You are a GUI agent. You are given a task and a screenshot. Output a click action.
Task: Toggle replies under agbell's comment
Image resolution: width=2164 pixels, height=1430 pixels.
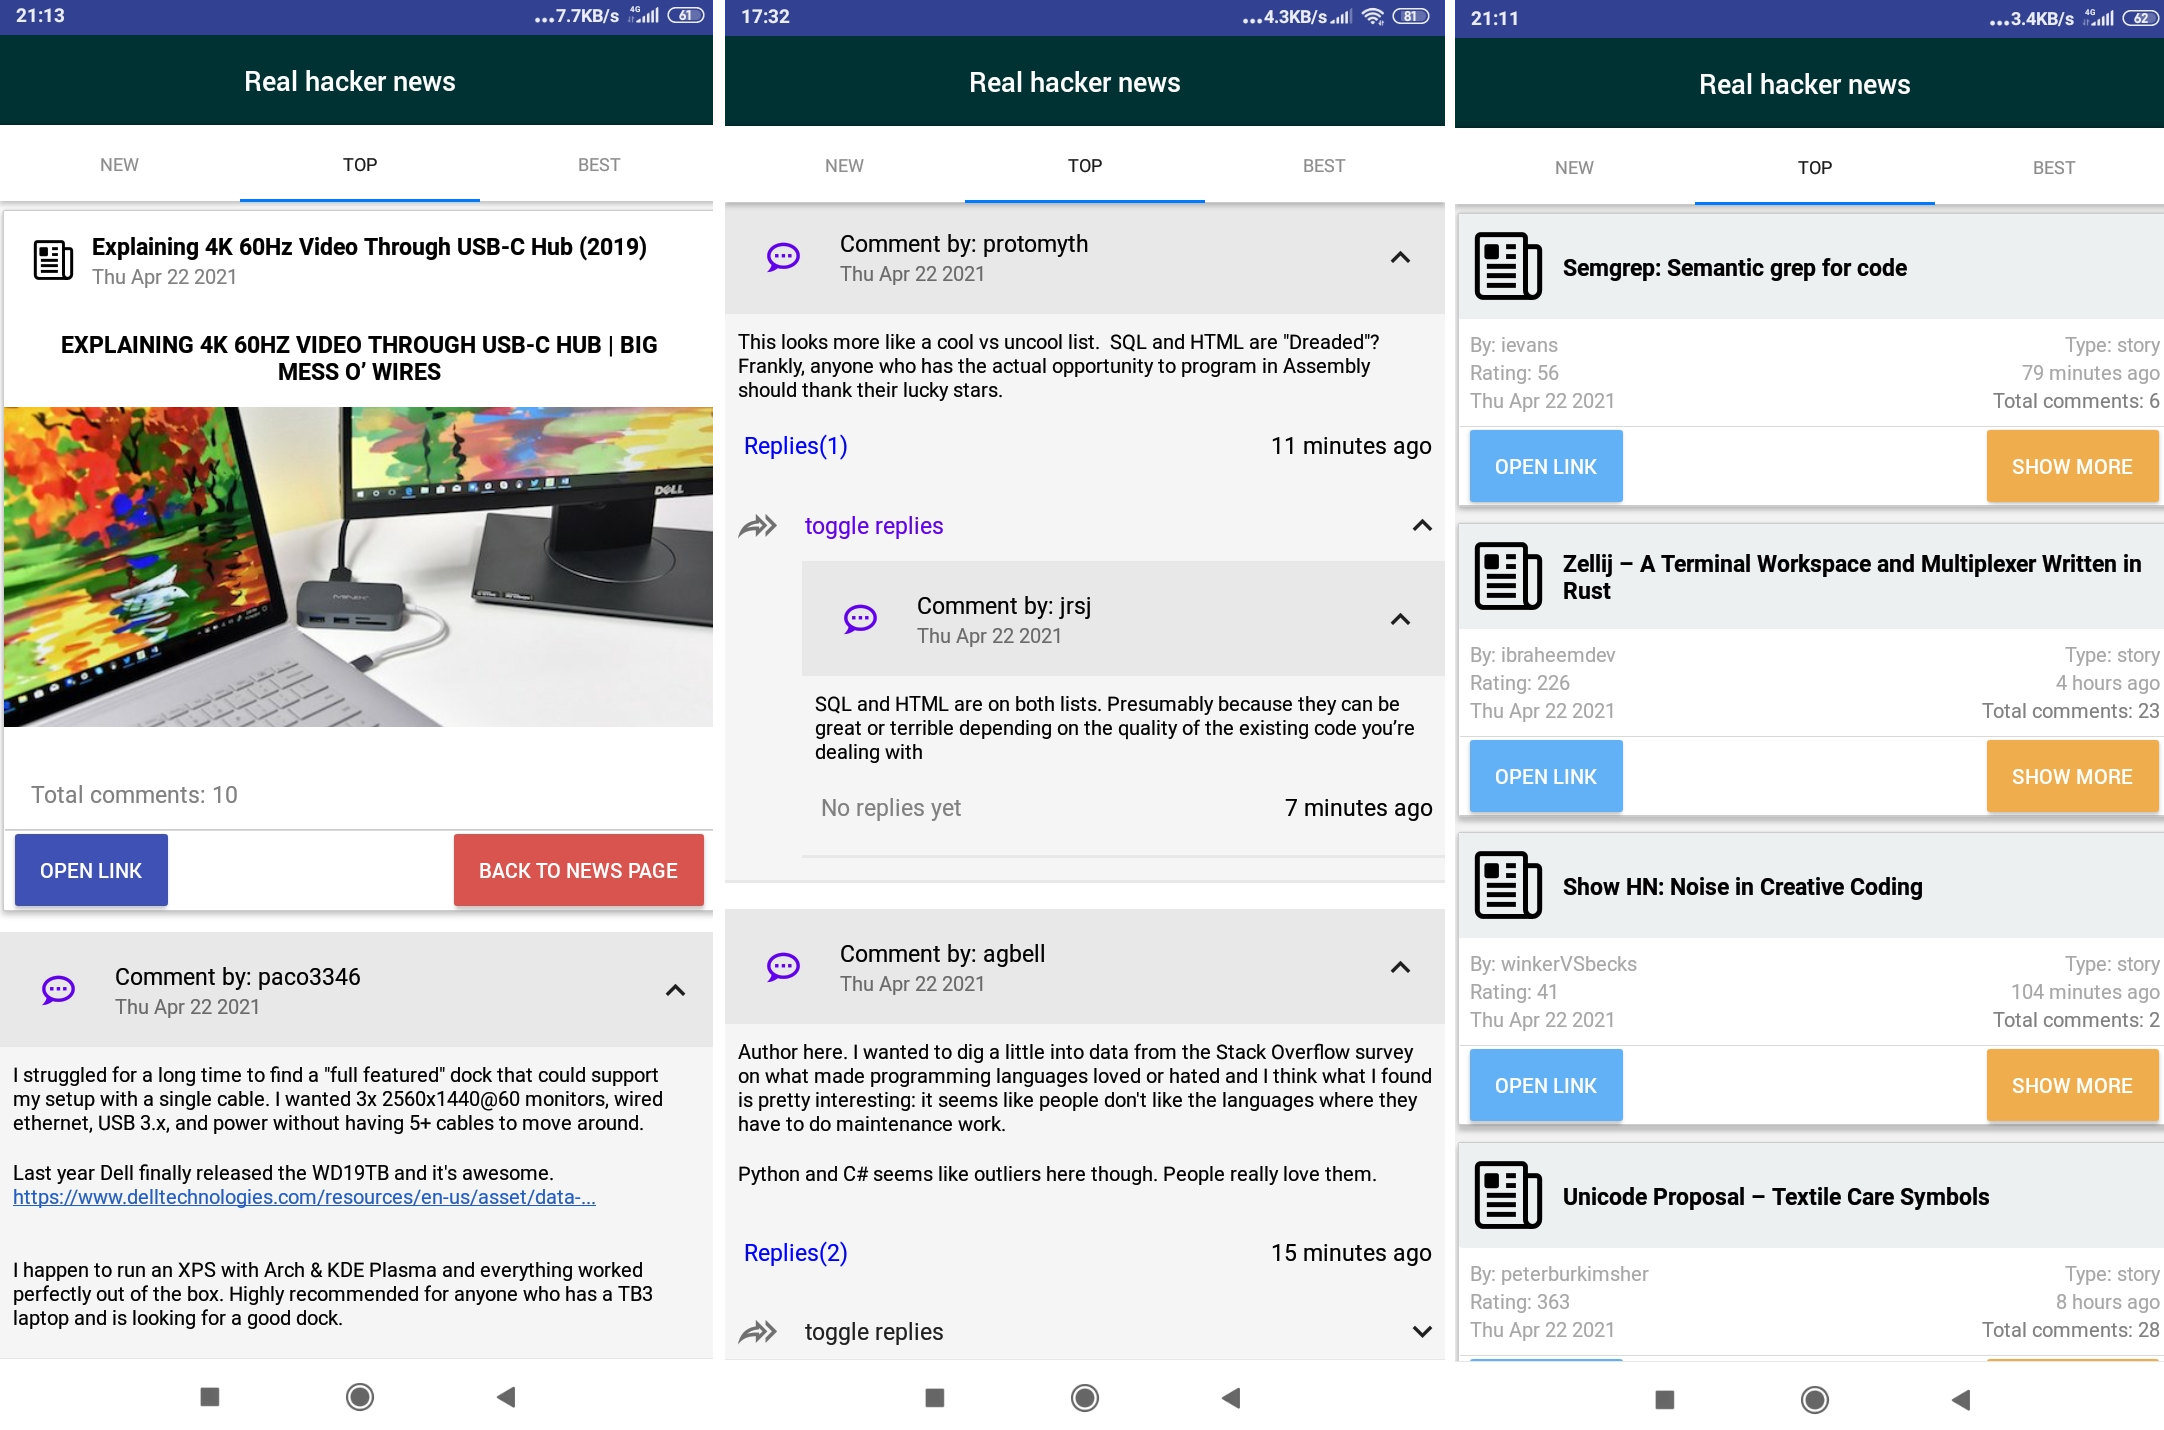click(873, 1332)
